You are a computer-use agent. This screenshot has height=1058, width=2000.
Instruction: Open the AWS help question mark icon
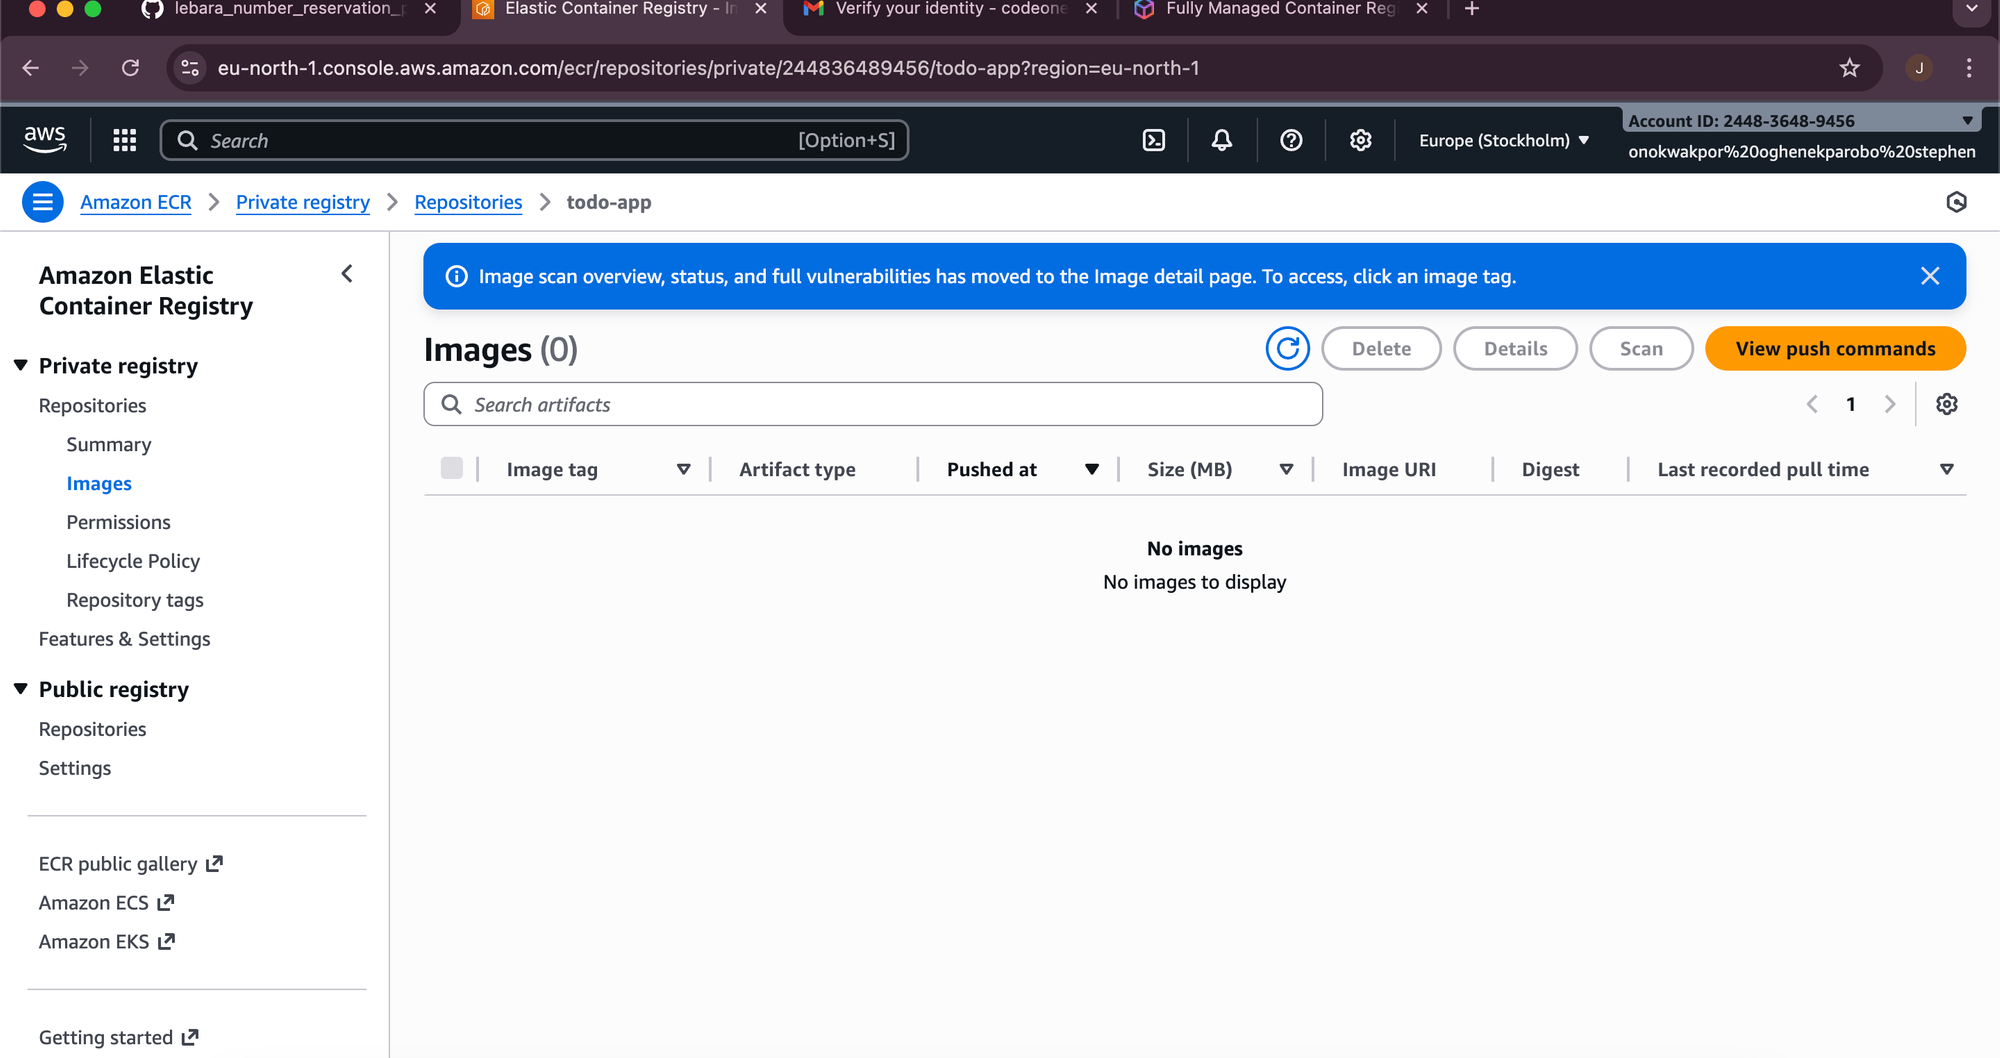pos(1291,140)
